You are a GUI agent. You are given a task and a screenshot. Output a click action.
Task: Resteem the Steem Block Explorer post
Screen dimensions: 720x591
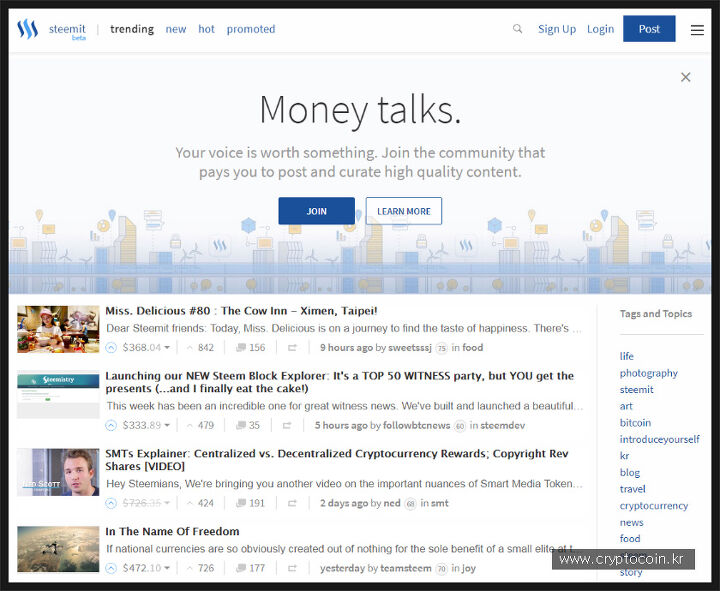point(287,426)
